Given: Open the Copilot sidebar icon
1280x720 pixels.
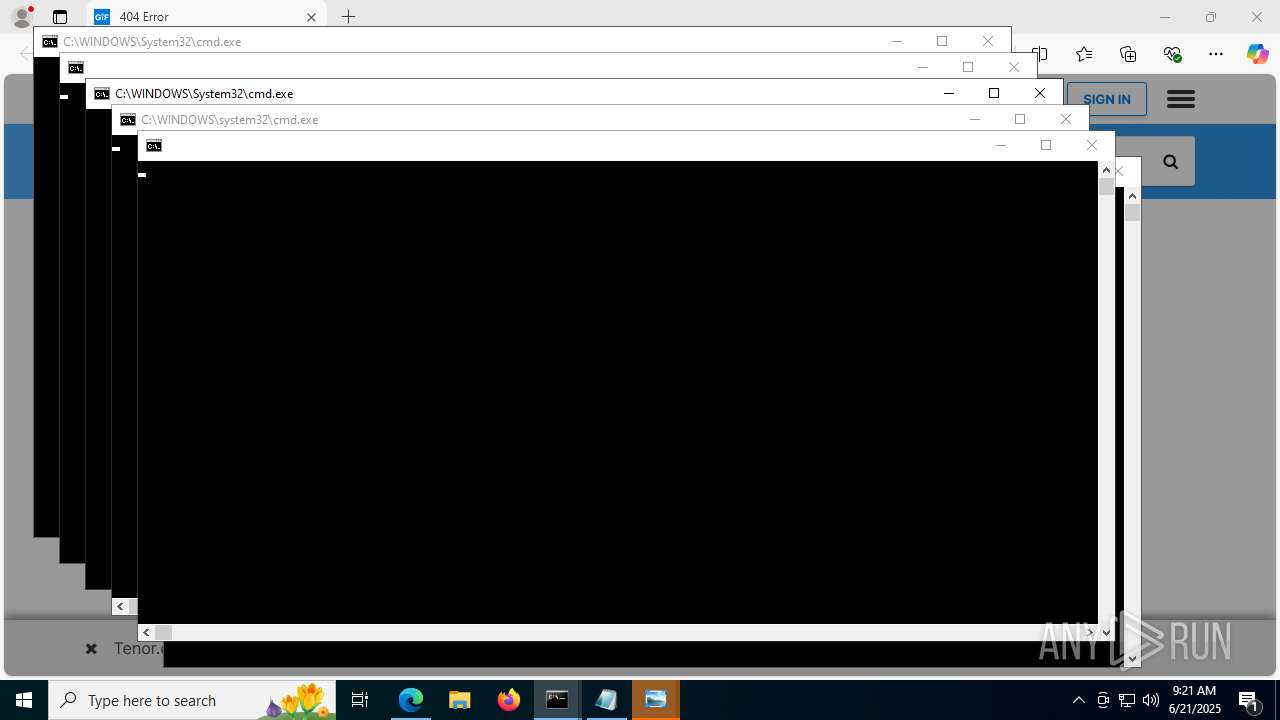Looking at the screenshot, I should tap(1257, 54).
